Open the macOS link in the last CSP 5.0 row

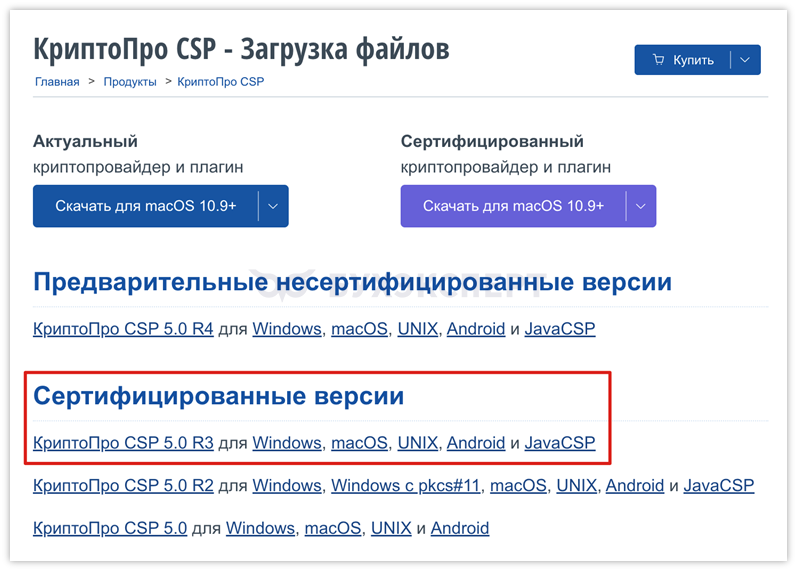coord(333,528)
